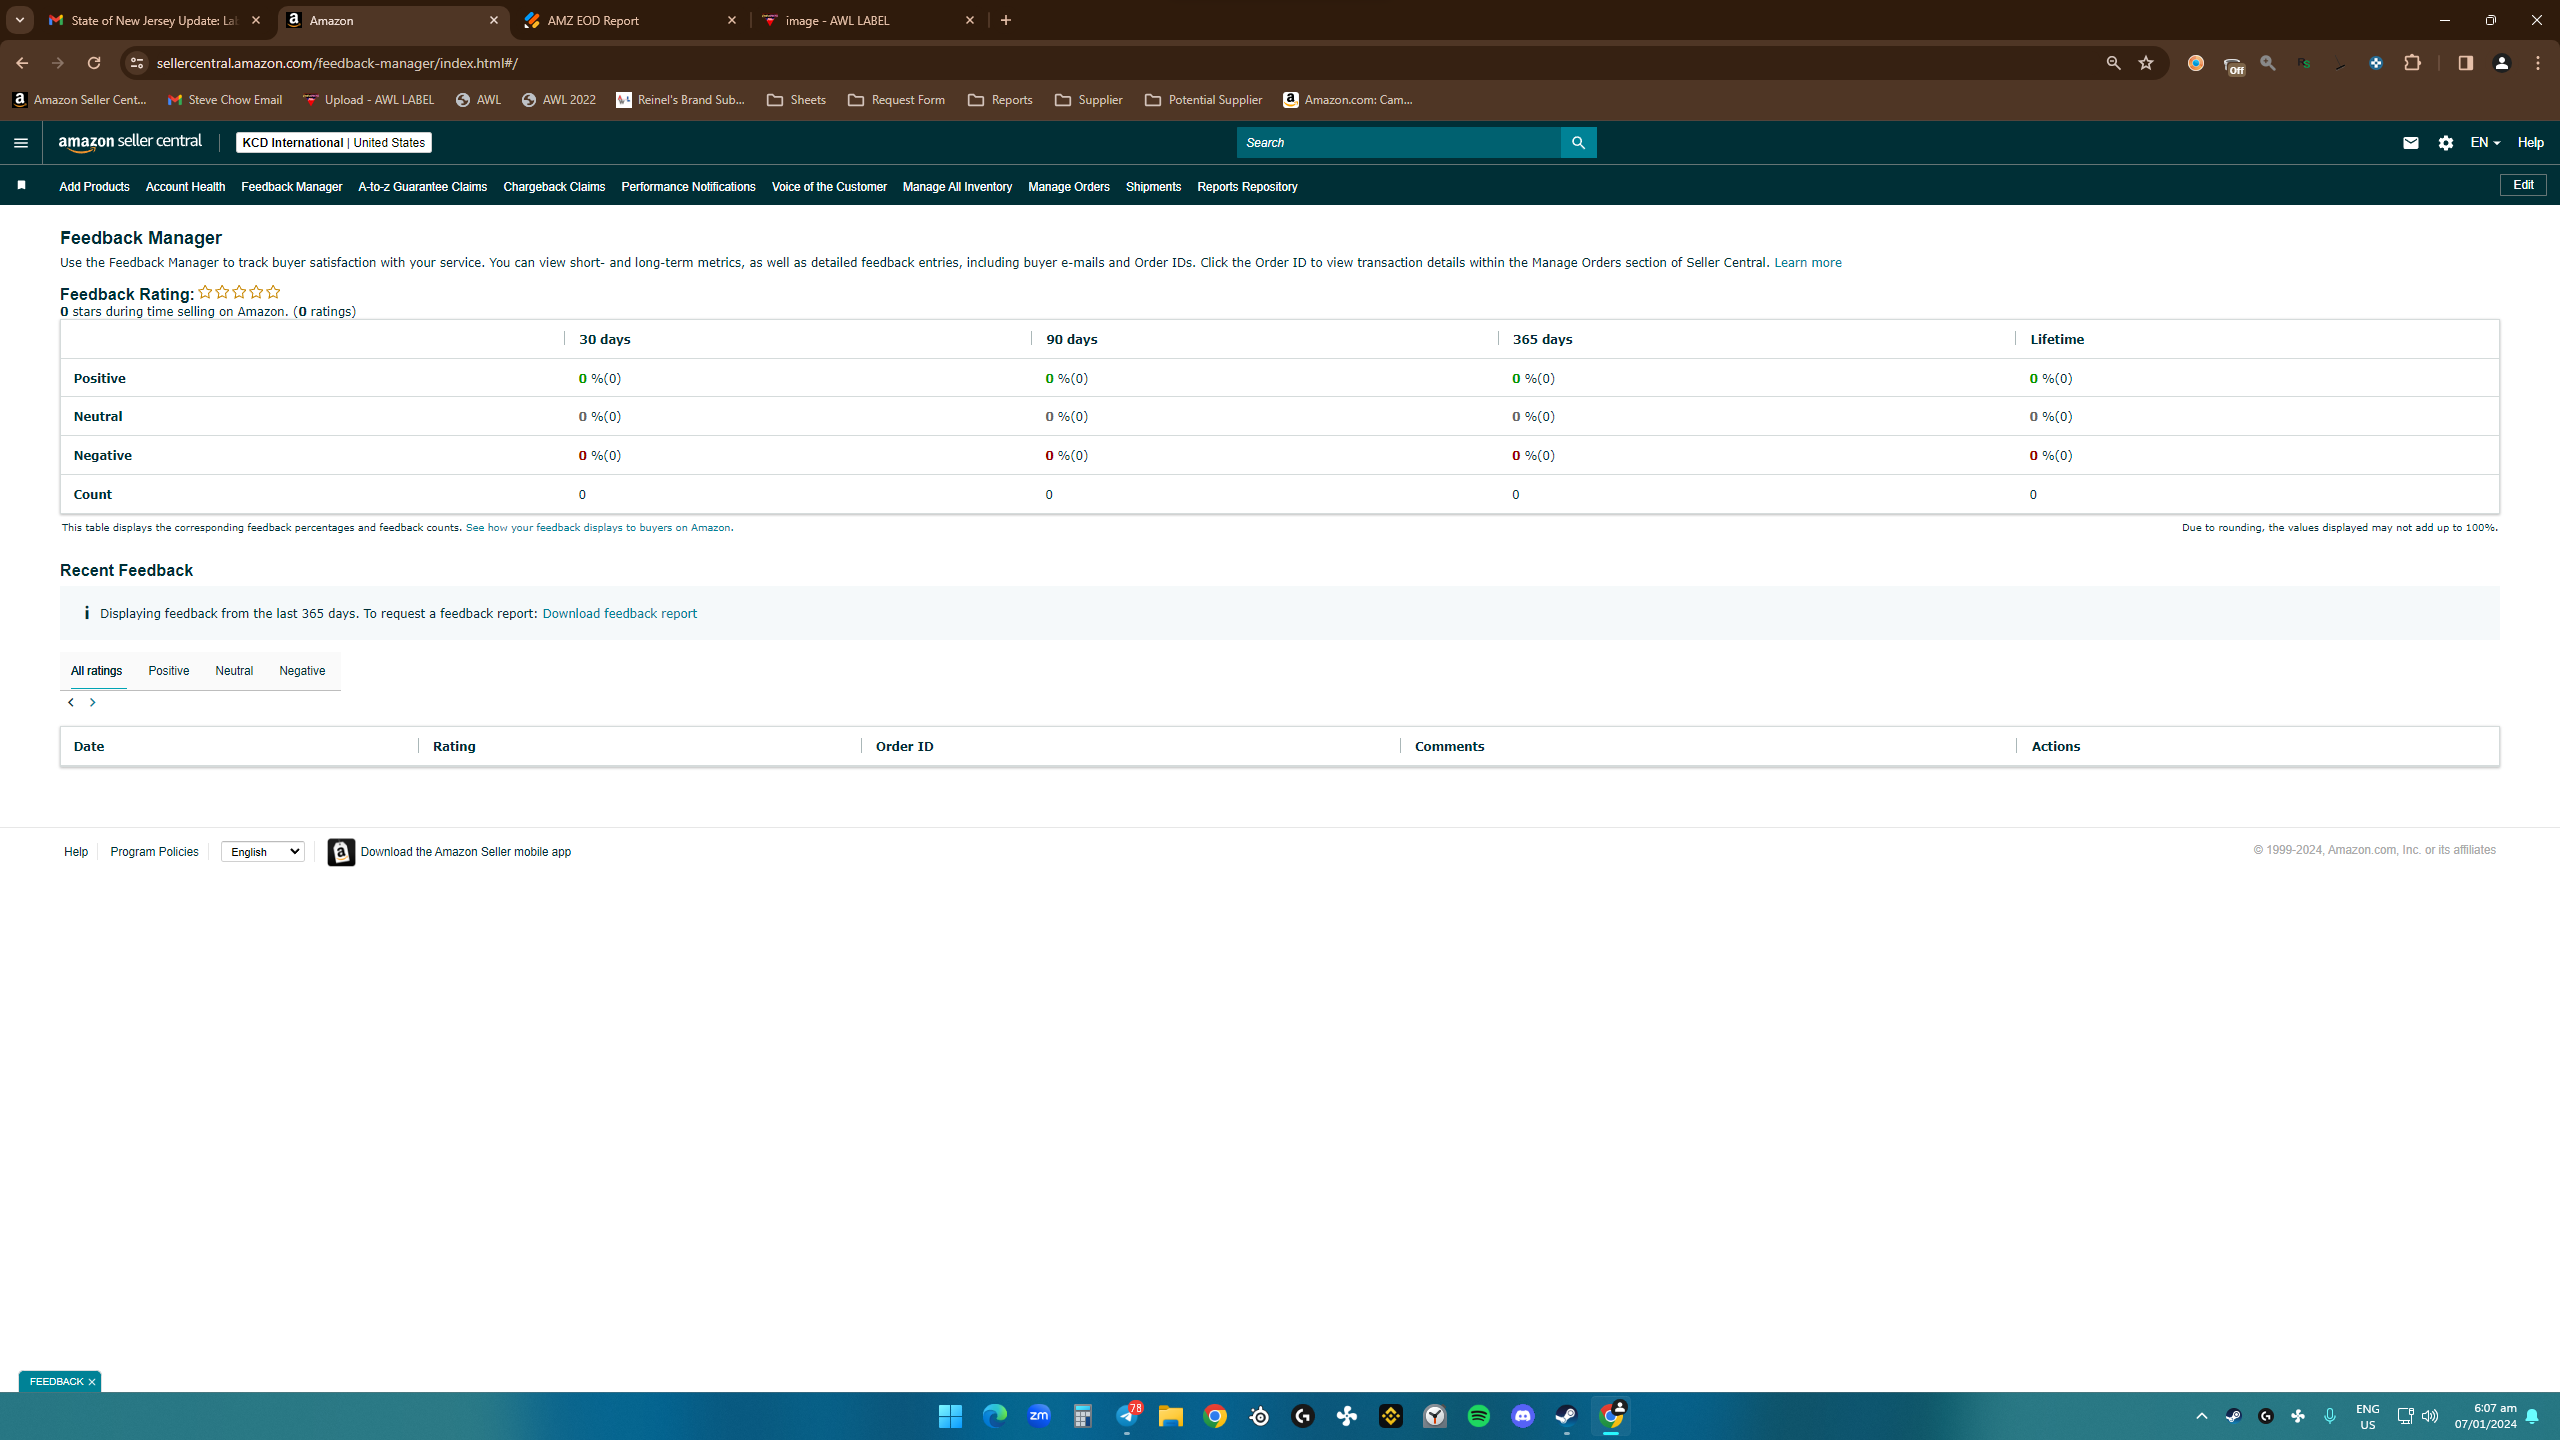Open Windows Start menu

coord(950,1416)
